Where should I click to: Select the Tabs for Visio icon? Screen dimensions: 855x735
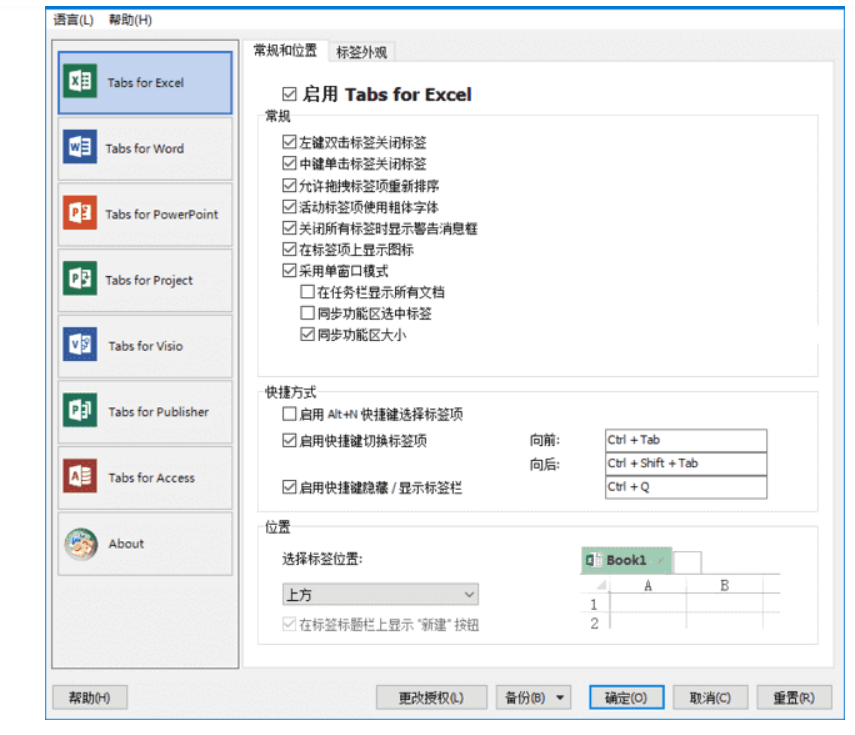(80, 345)
